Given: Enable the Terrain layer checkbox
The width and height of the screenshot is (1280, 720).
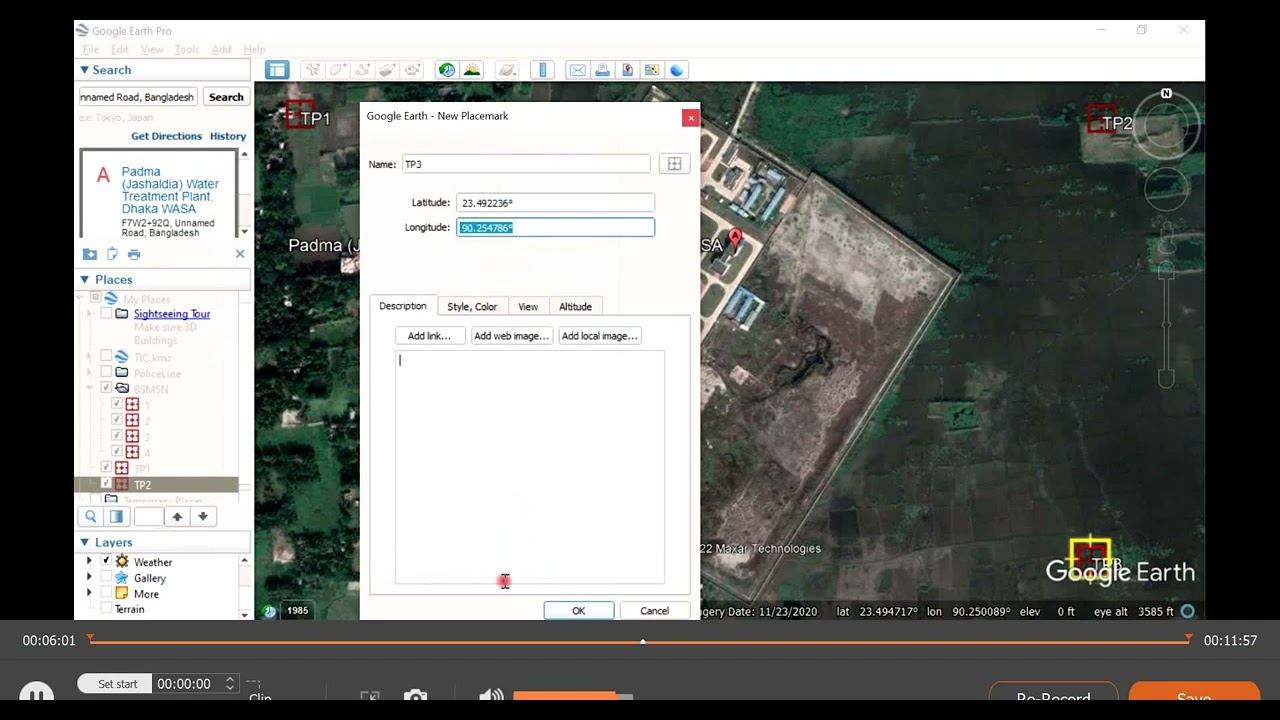Looking at the screenshot, I should 106,609.
